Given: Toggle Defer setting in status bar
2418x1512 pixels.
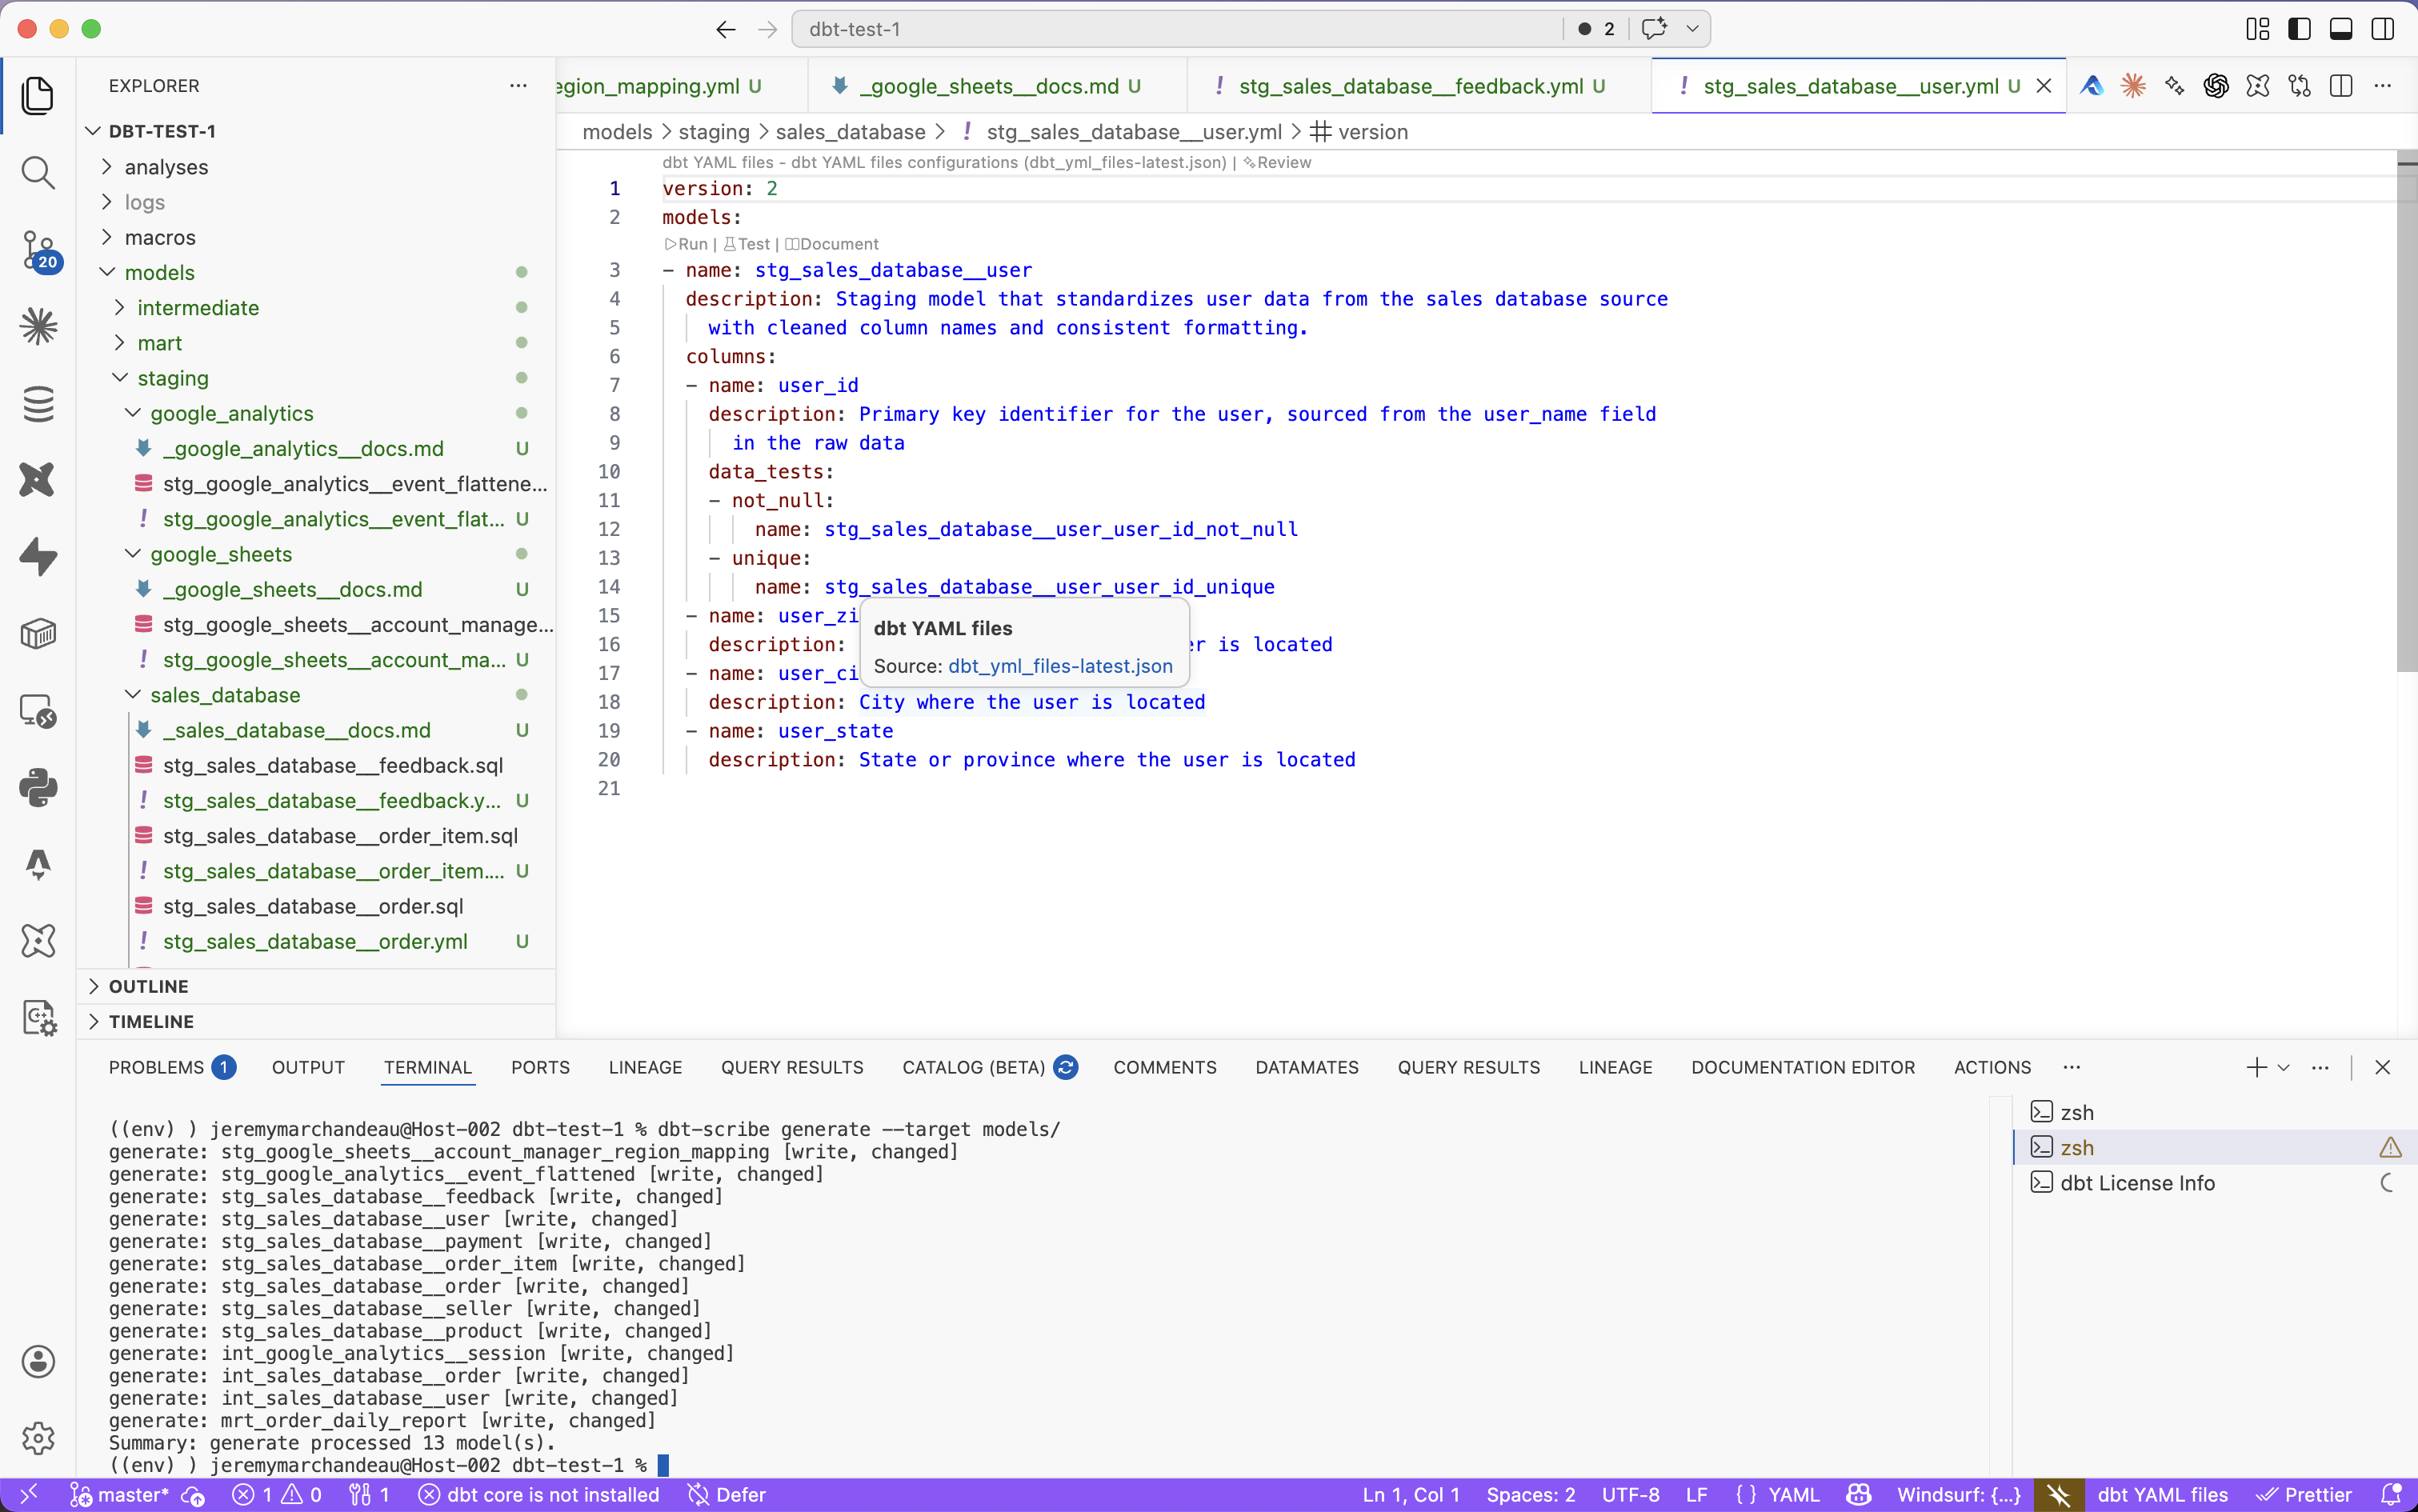Looking at the screenshot, I should tap(726, 1494).
